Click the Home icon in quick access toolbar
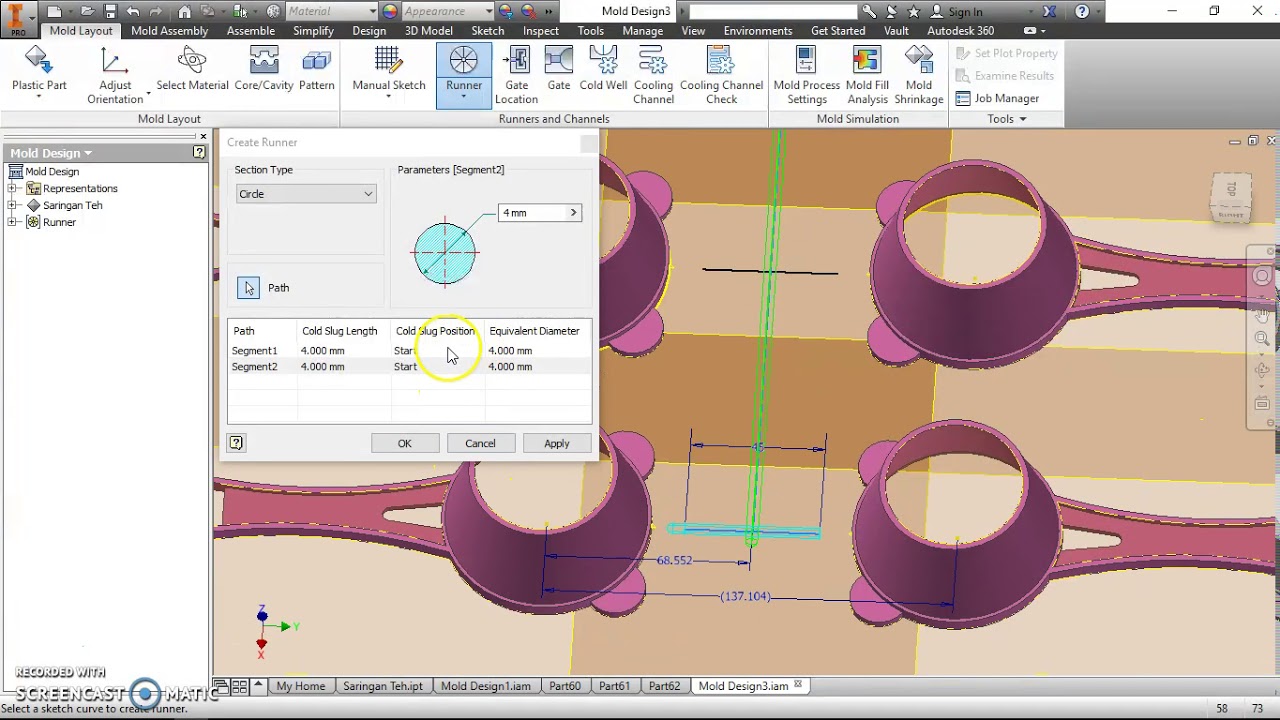Screen dimensions: 1280x720 pyautogui.click(x=184, y=11)
